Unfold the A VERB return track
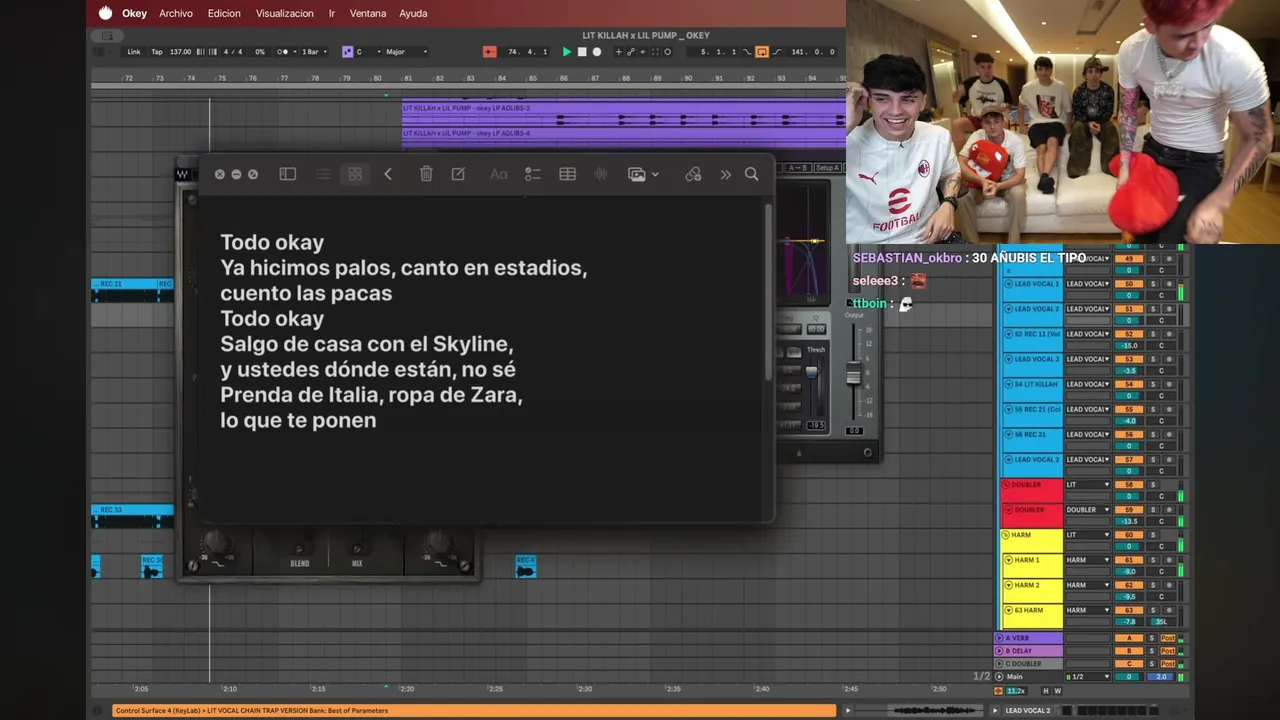The width and height of the screenshot is (1280, 720). 1000,638
